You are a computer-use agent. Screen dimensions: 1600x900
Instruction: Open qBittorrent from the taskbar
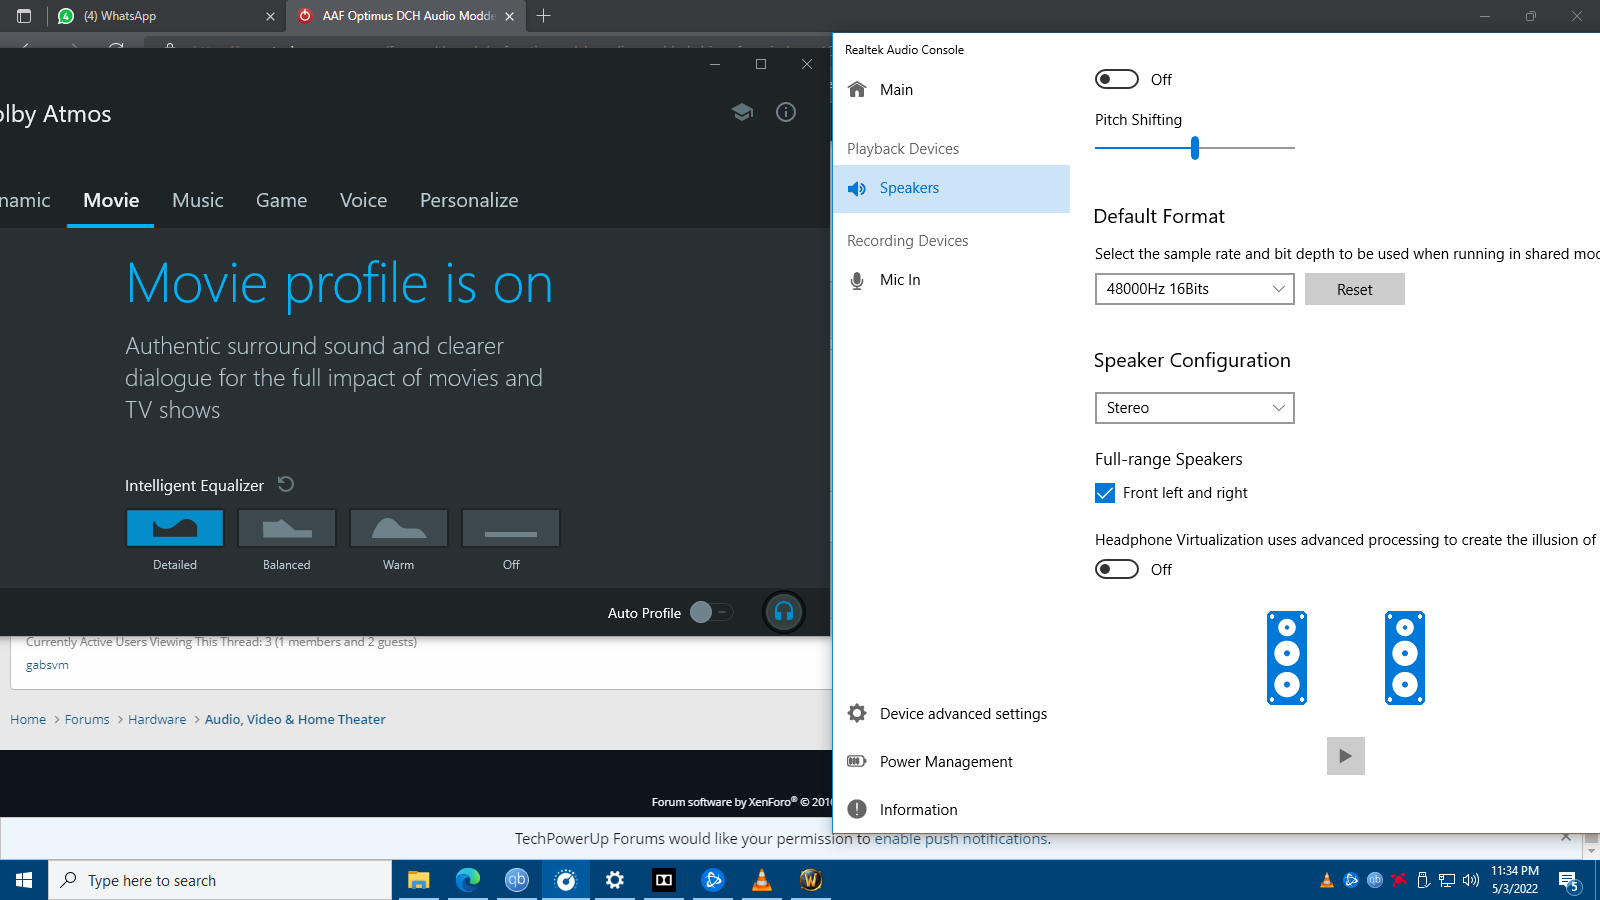516,880
